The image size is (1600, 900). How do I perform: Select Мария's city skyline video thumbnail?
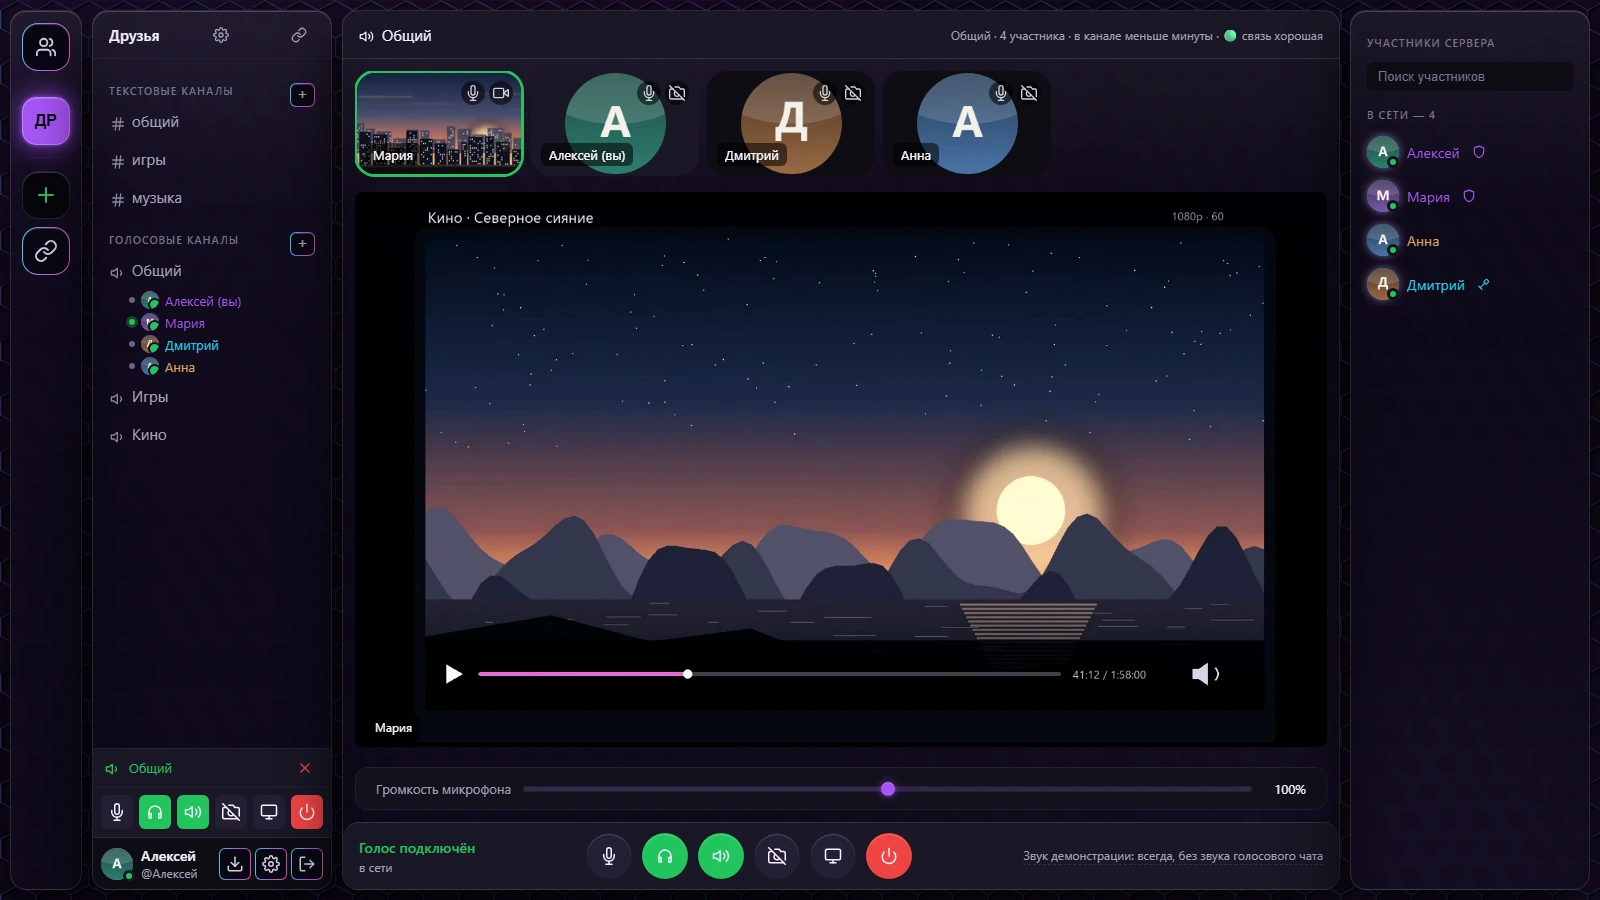tap(439, 124)
